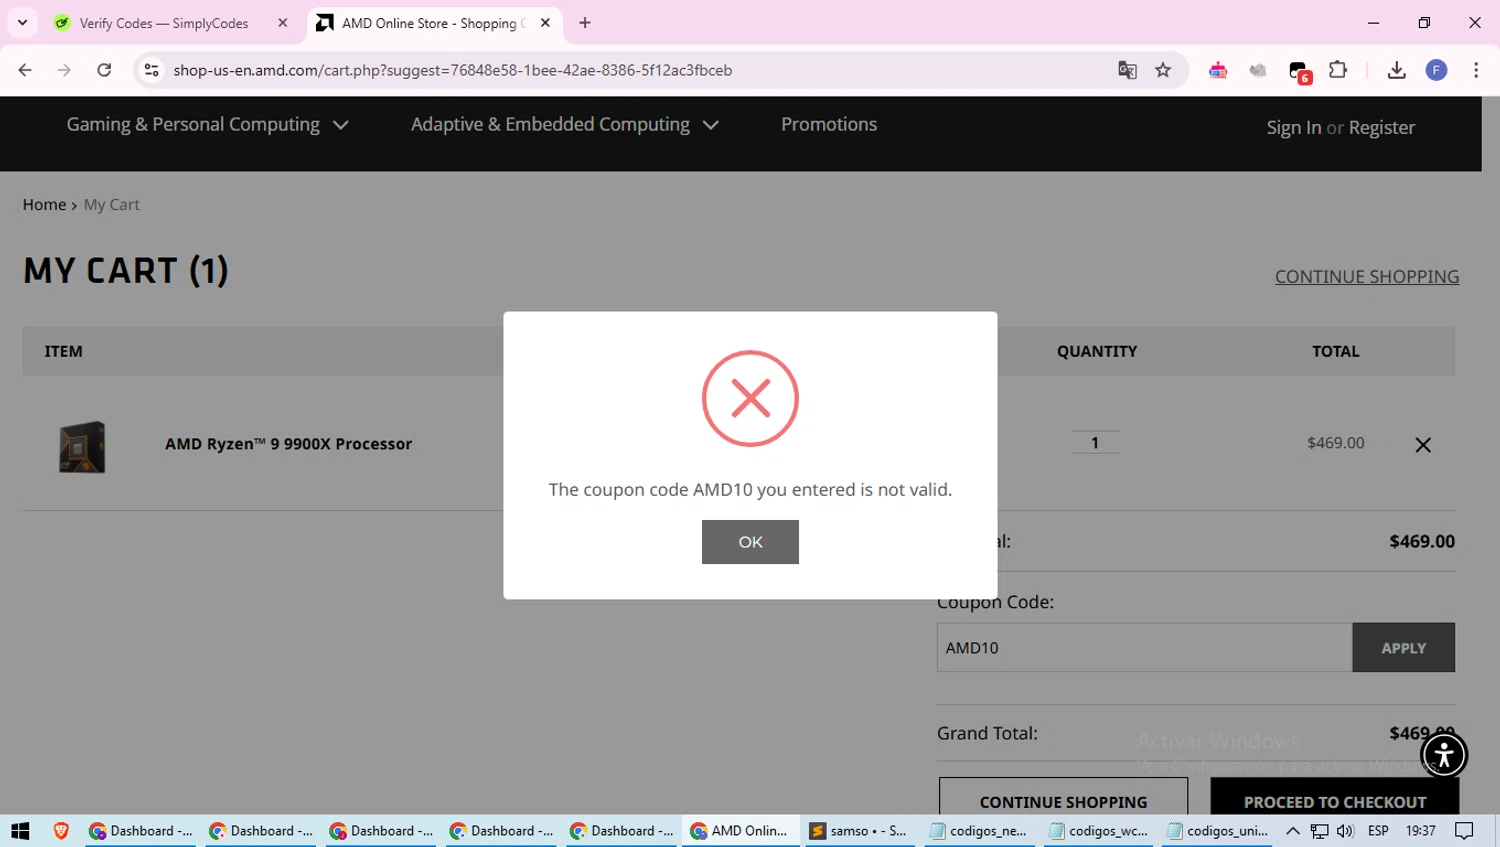Image resolution: width=1500 pixels, height=847 pixels.
Task: Open the volume tray icon
Action: 1345,831
